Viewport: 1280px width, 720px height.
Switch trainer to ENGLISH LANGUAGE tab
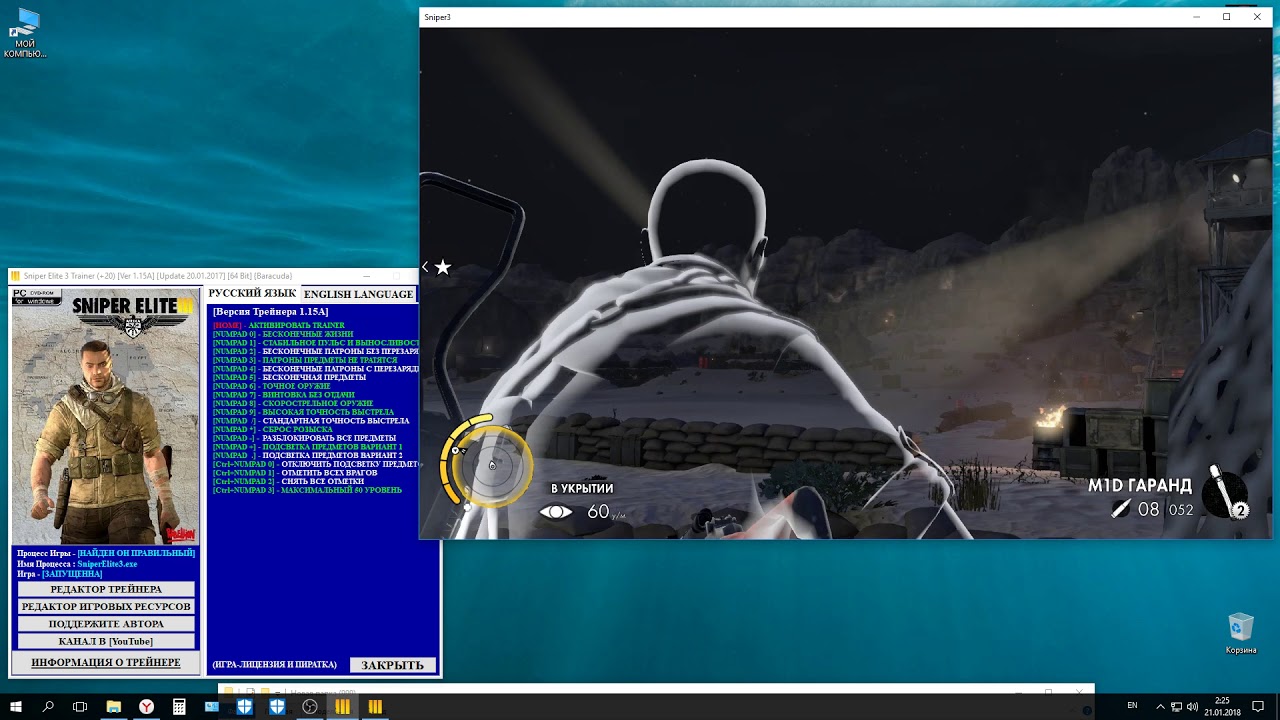pos(358,294)
